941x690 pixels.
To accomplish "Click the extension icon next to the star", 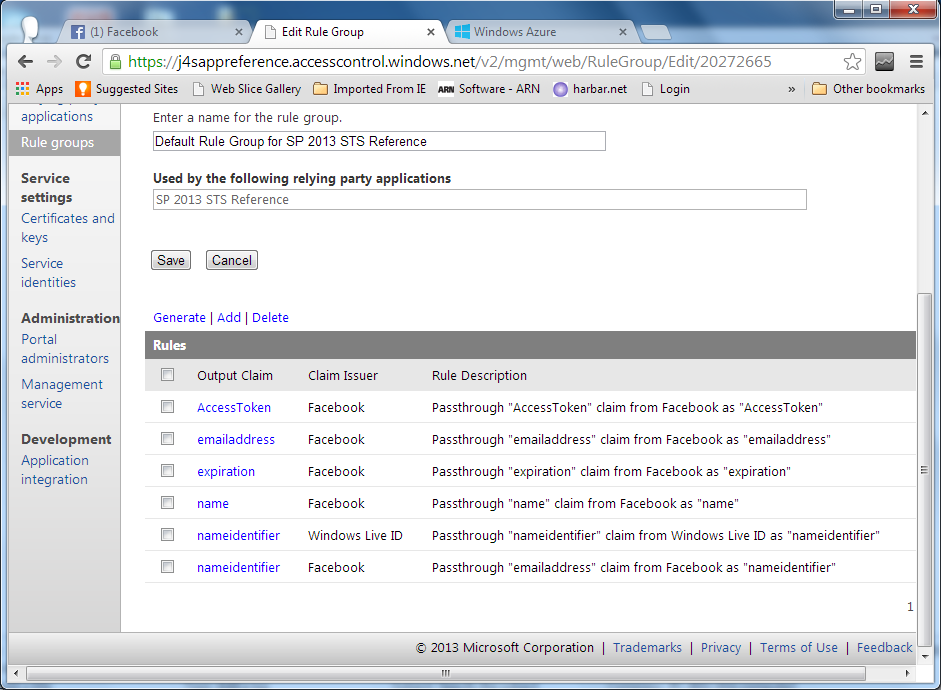I will pyautogui.click(x=885, y=61).
